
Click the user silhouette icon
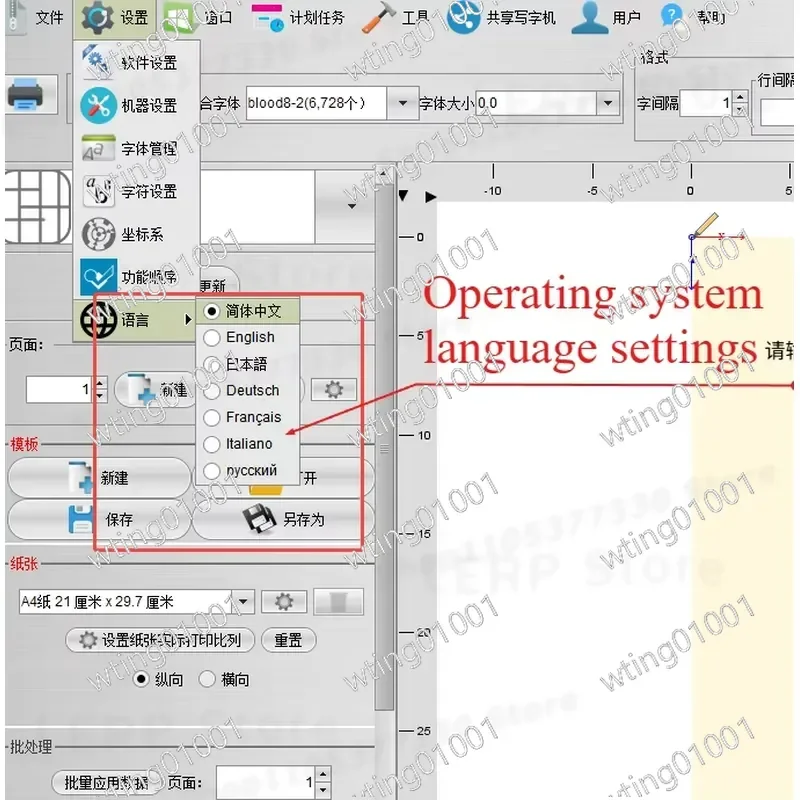click(590, 18)
